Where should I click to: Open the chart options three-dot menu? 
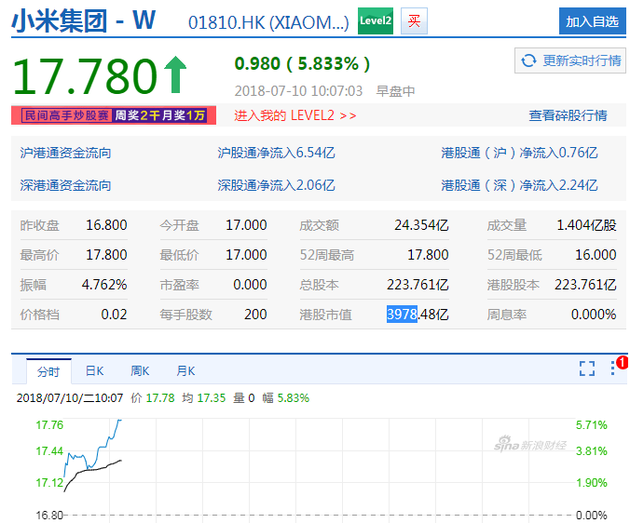(612, 368)
